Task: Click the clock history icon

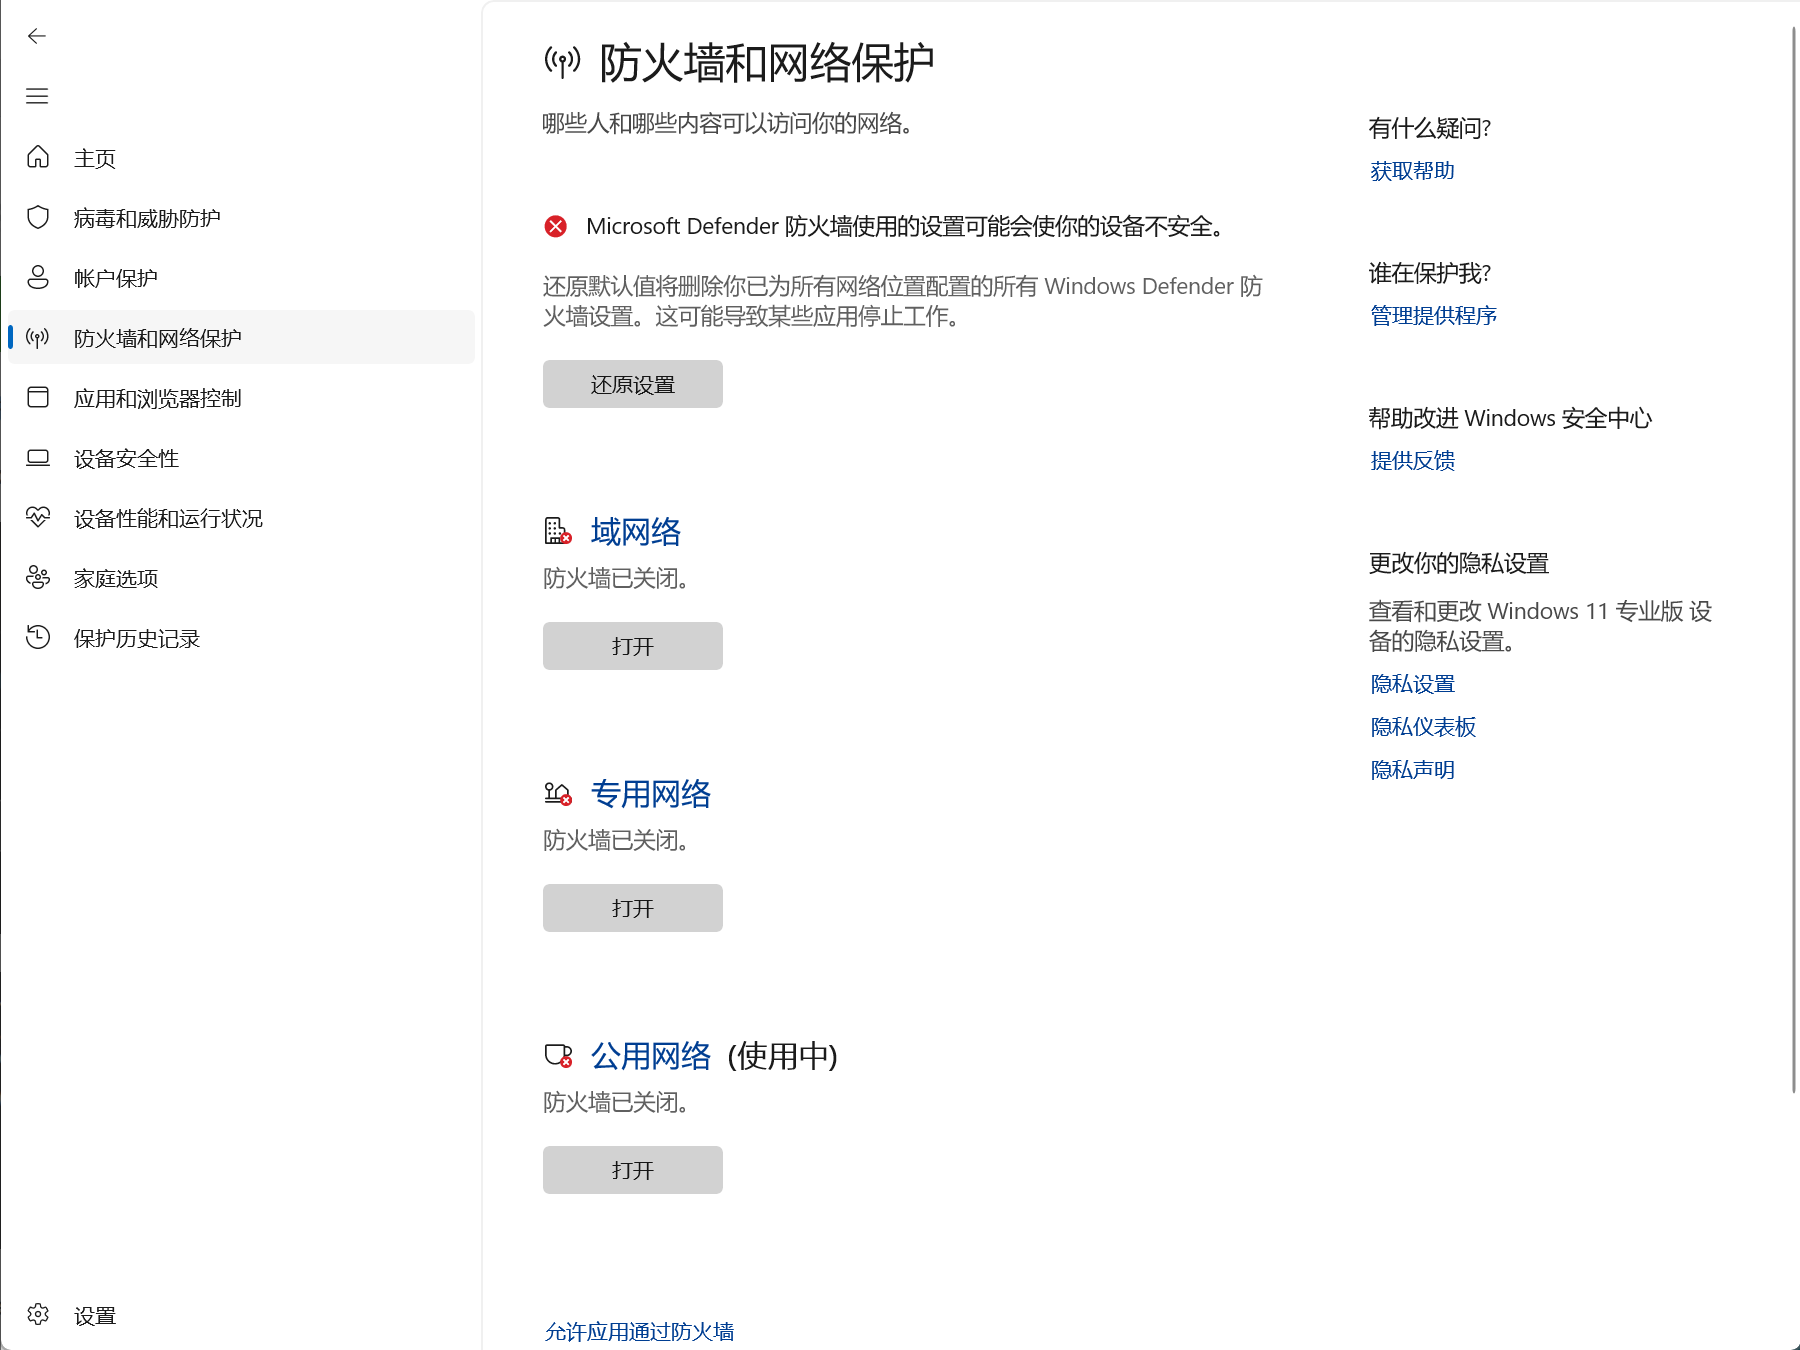Action: (x=38, y=637)
